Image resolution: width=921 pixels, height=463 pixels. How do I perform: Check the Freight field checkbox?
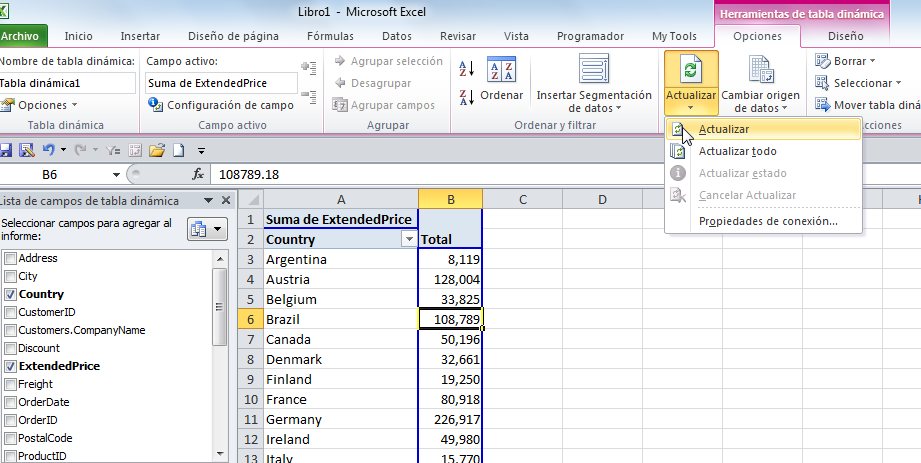(10, 384)
